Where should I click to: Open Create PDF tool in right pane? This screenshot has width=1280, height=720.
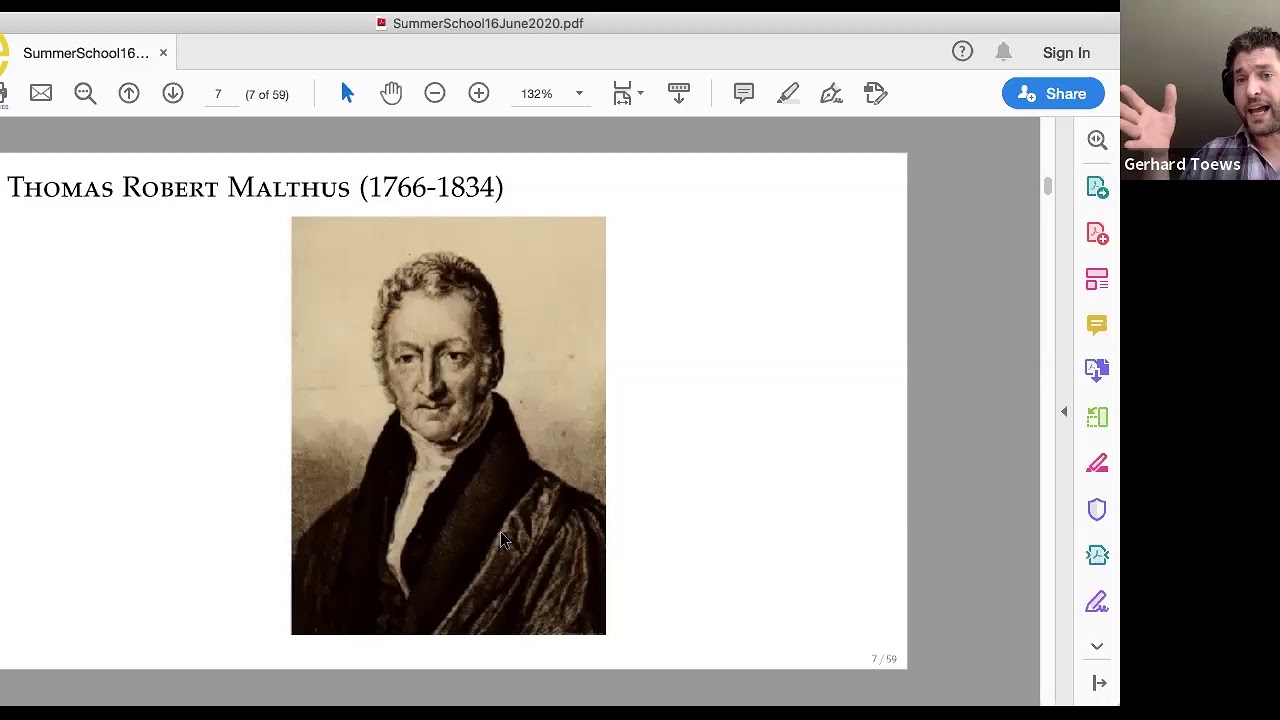(1097, 233)
